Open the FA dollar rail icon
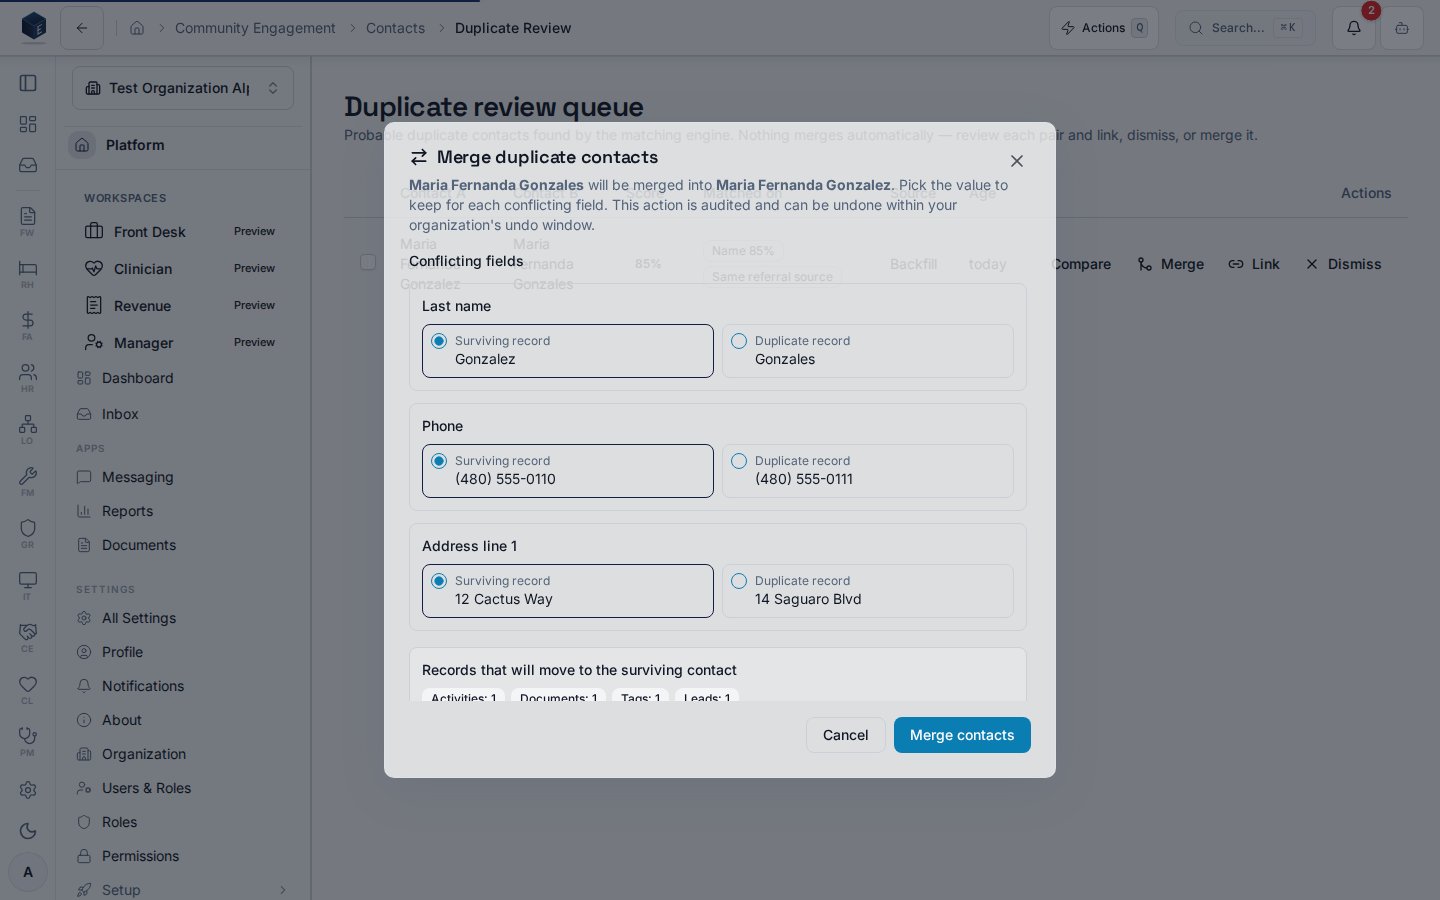 (28, 325)
